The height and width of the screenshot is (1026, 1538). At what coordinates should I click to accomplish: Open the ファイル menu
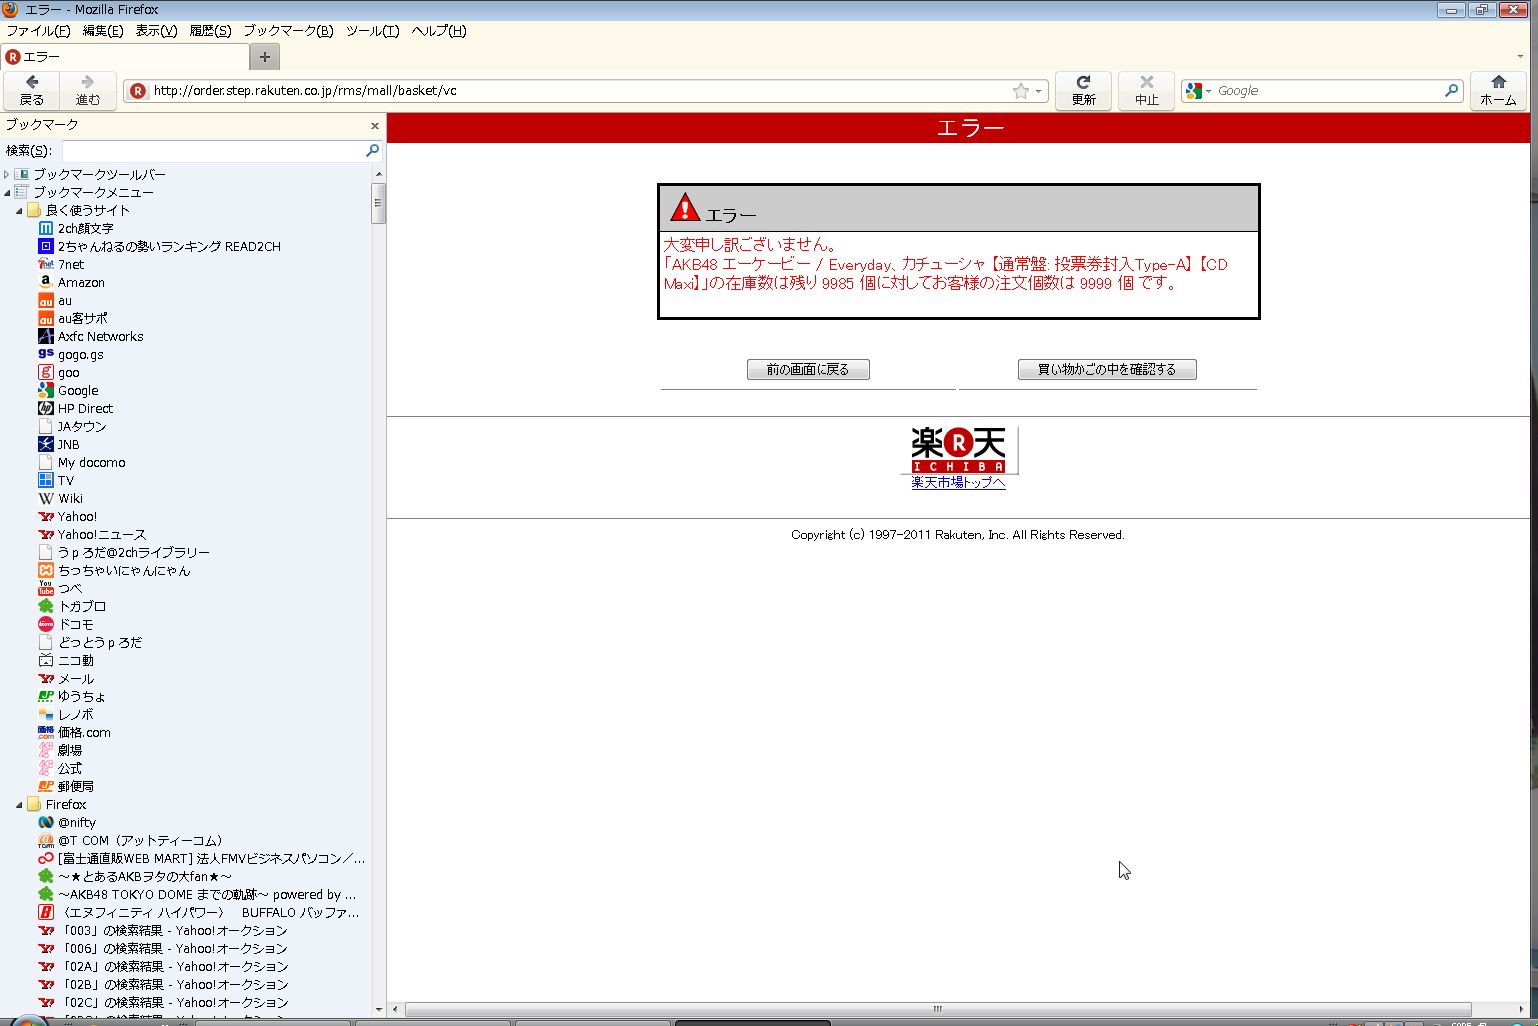click(x=38, y=31)
